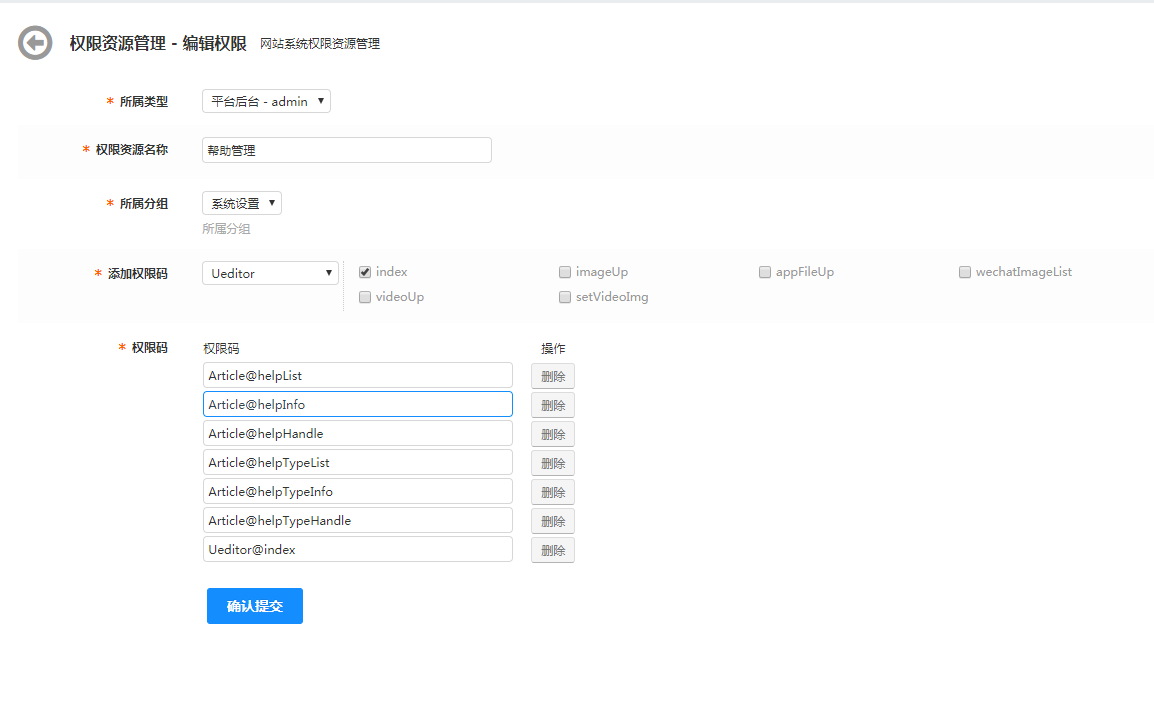Click the back arrow icon
This screenshot has width=1154, height=703.
tap(35, 43)
